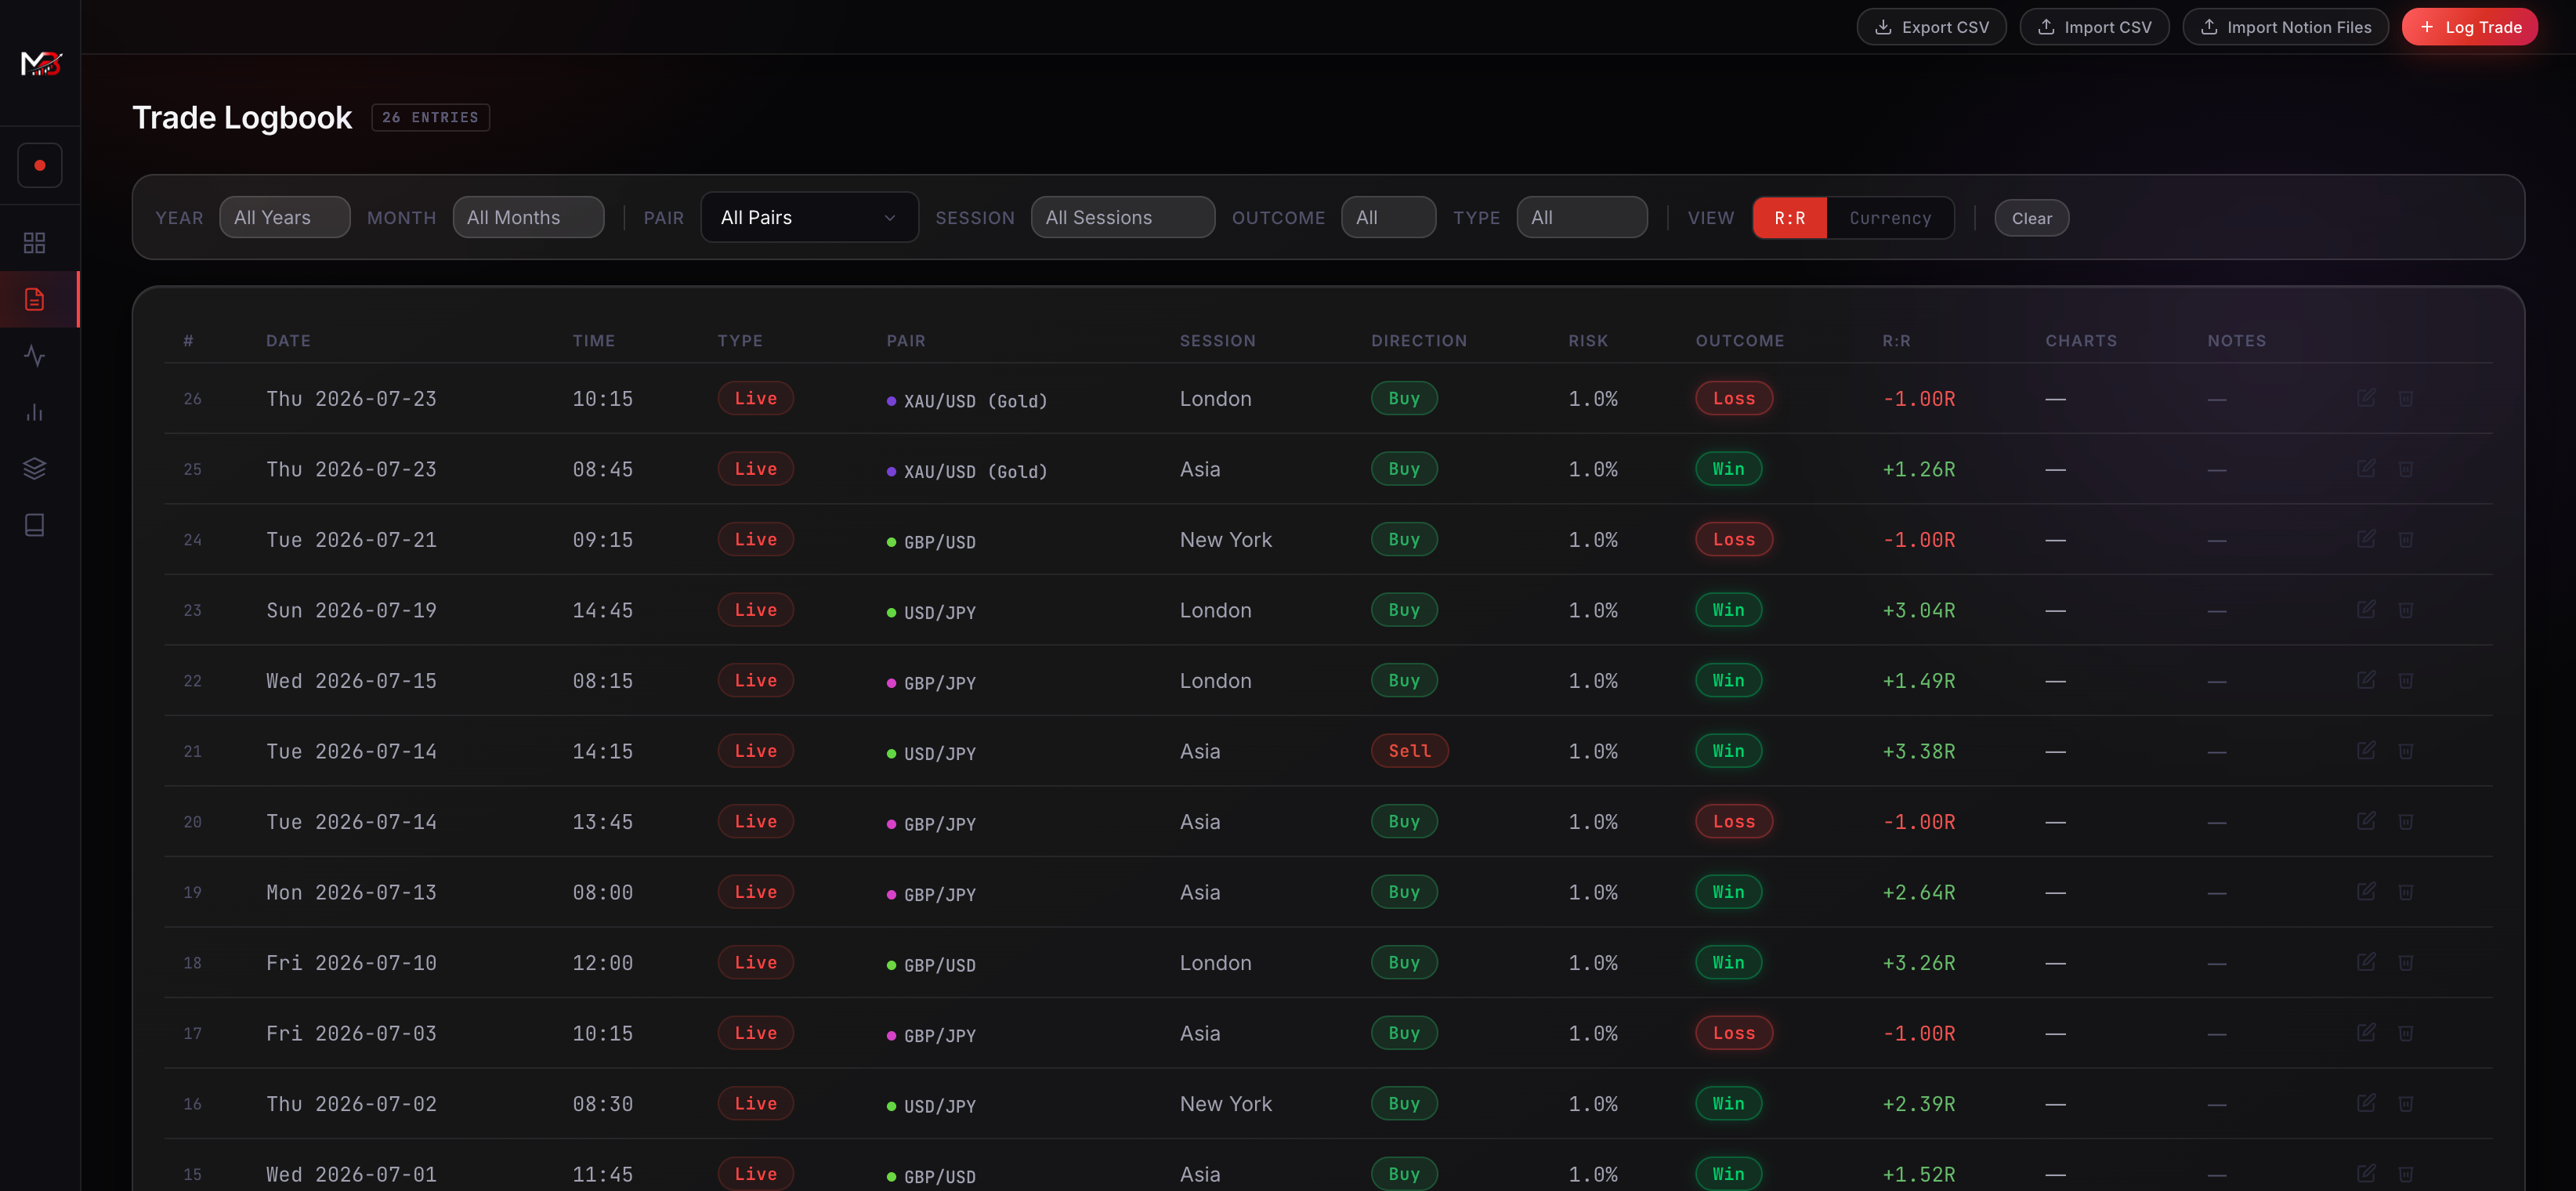Edit trade 21 Sell row pencil icon
Image resolution: width=2576 pixels, height=1191 pixels.
[2366, 751]
